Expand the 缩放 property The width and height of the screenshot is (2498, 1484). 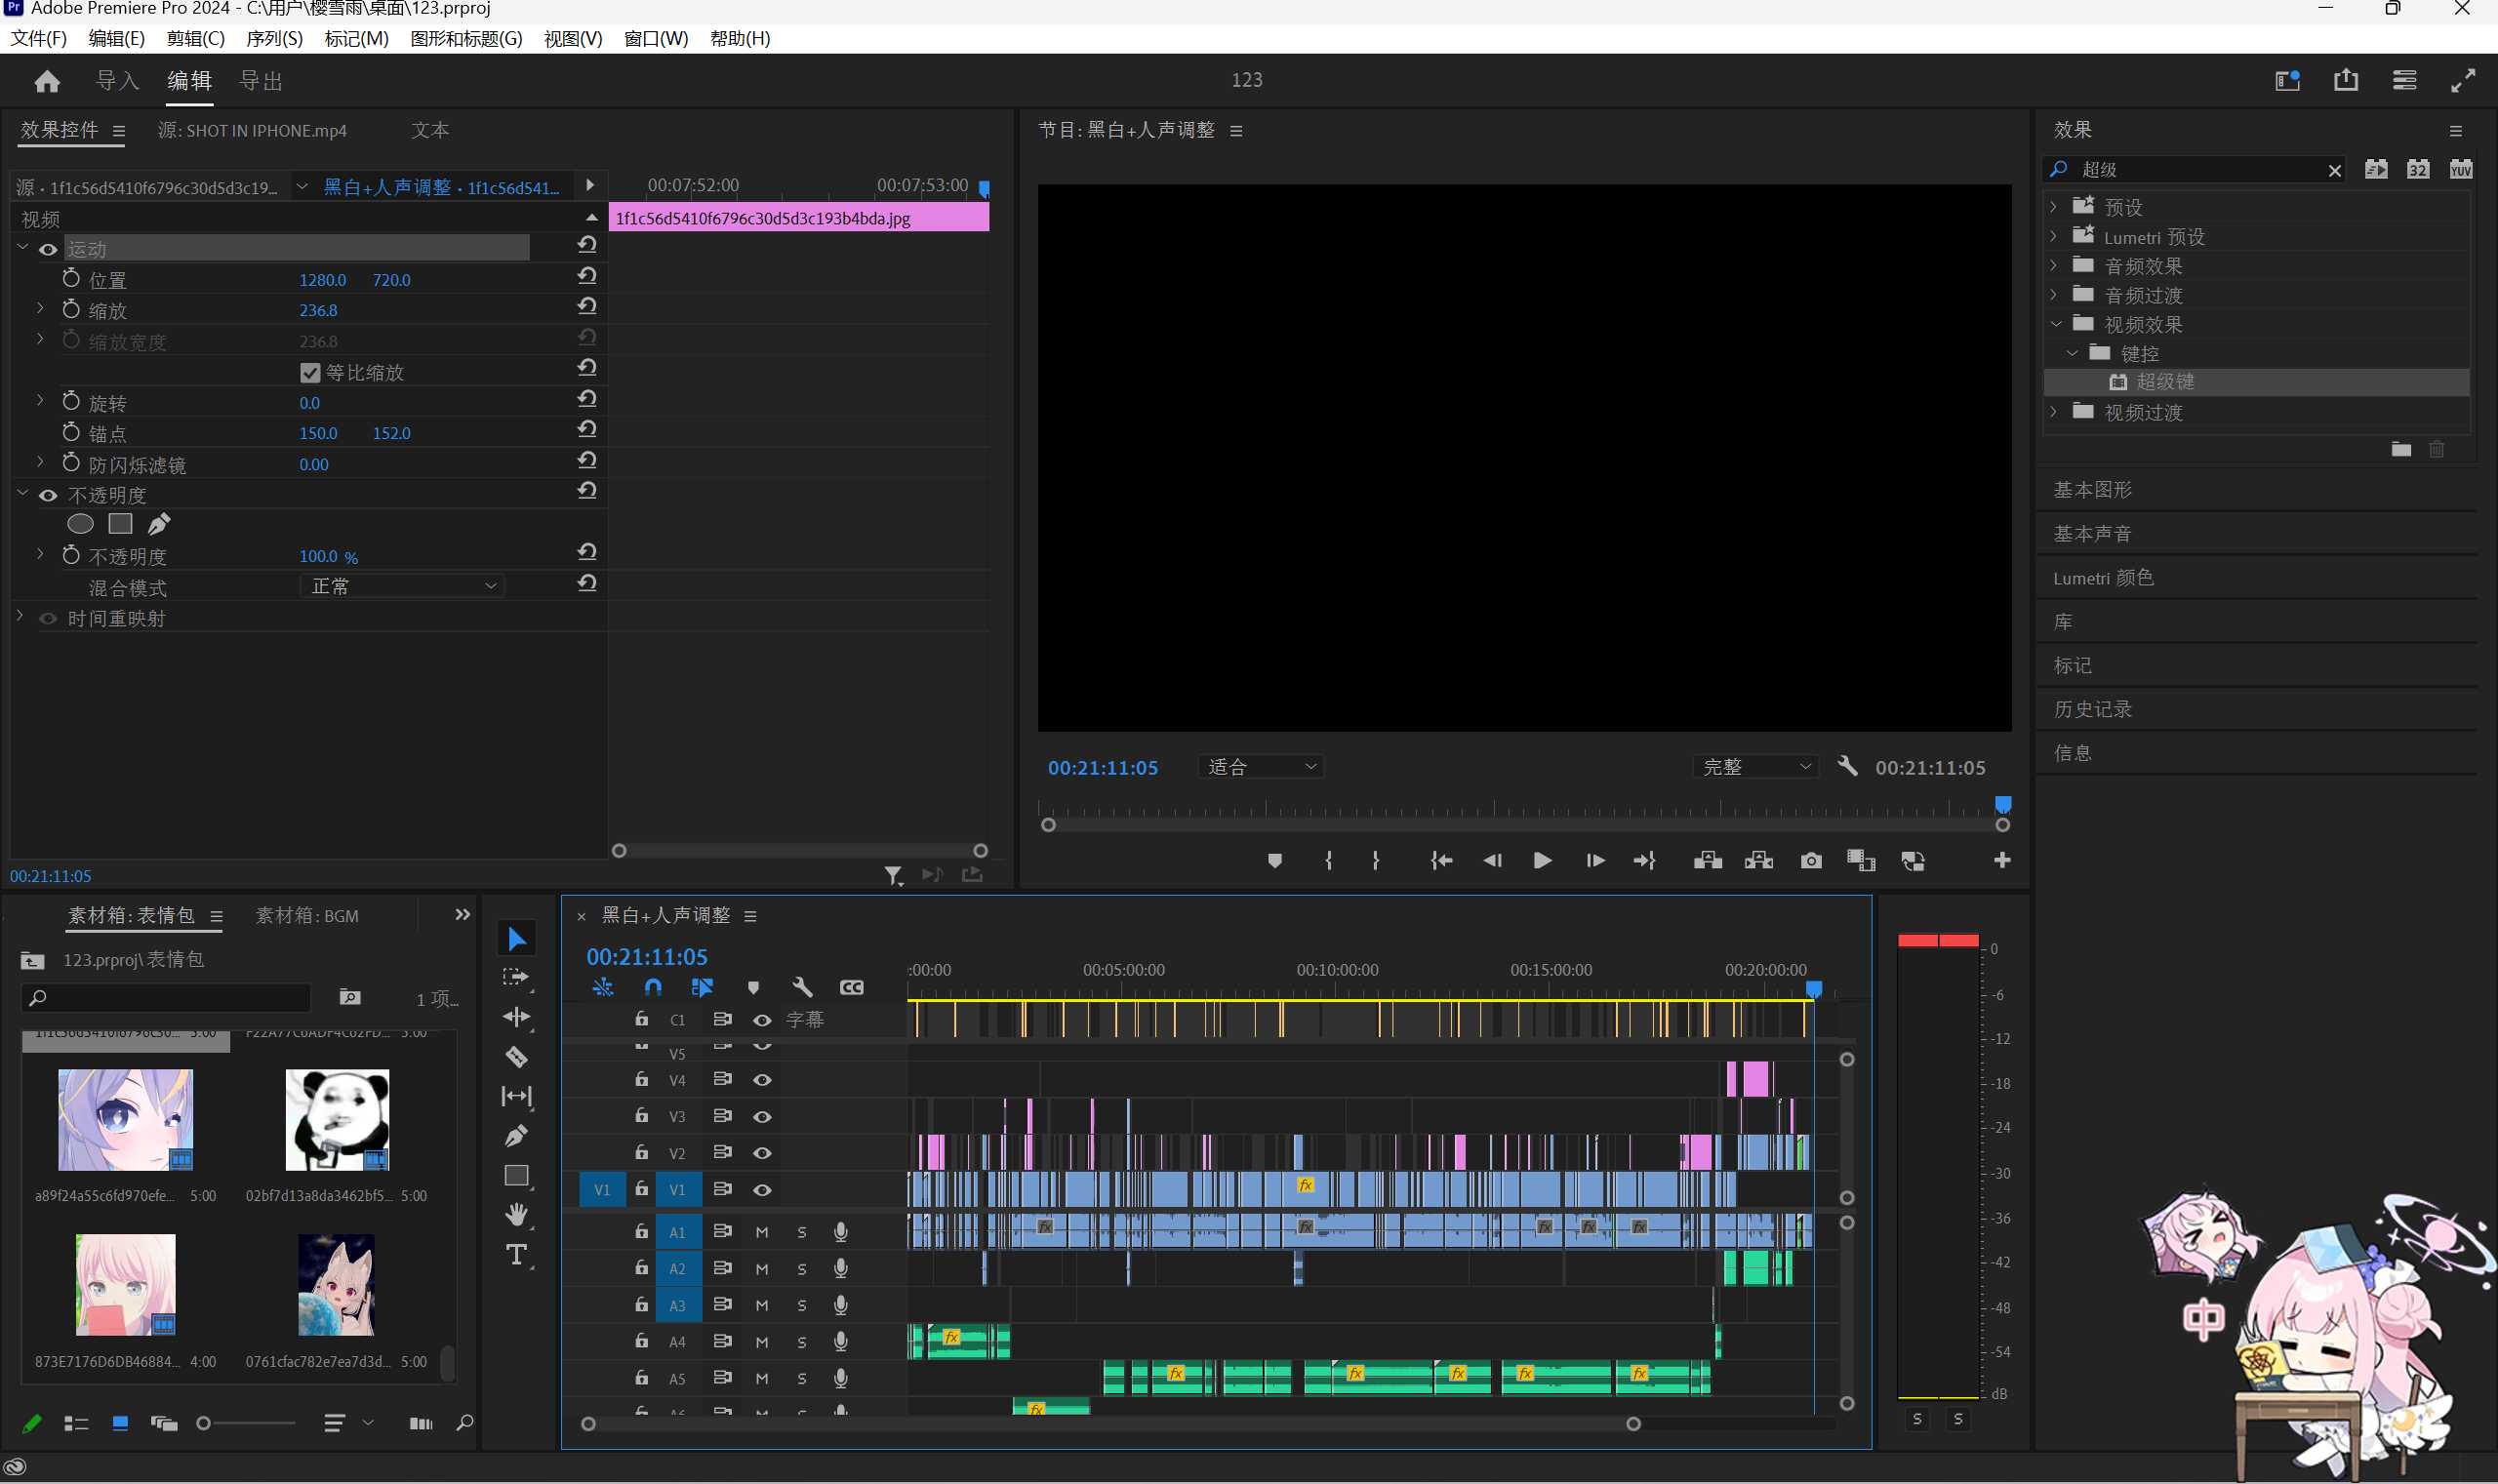pos(40,309)
